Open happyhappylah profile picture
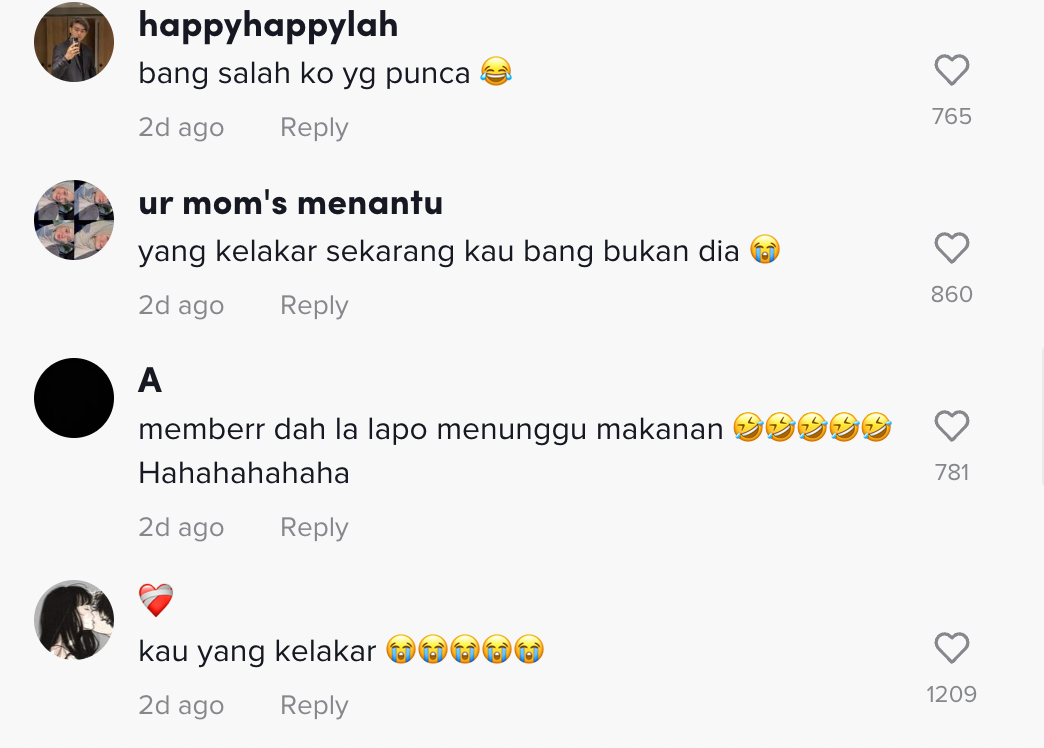 point(74,42)
